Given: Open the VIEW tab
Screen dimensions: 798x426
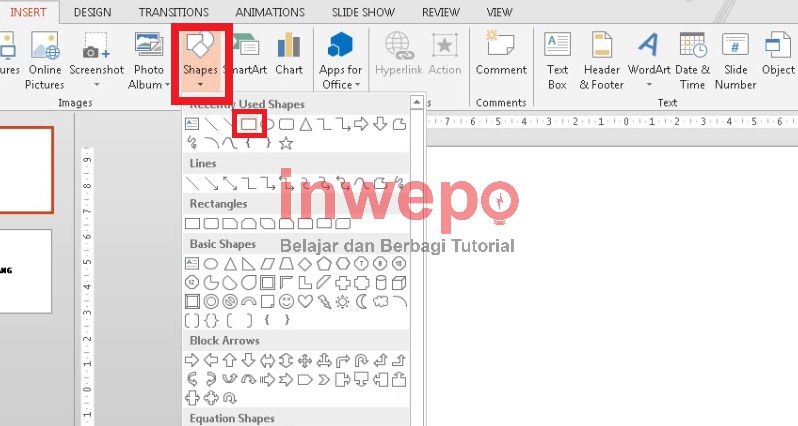Looking at the screenshot, I should tap(499, 12).
